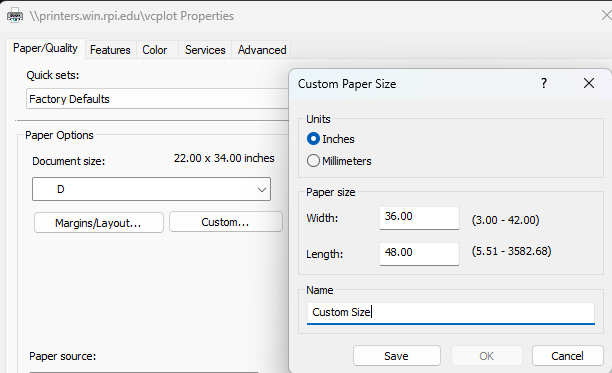The height and width of the screenshot is (373, 612).
Task: Close the Custom Paper Size dialog
Action: (x=589, y=83)
